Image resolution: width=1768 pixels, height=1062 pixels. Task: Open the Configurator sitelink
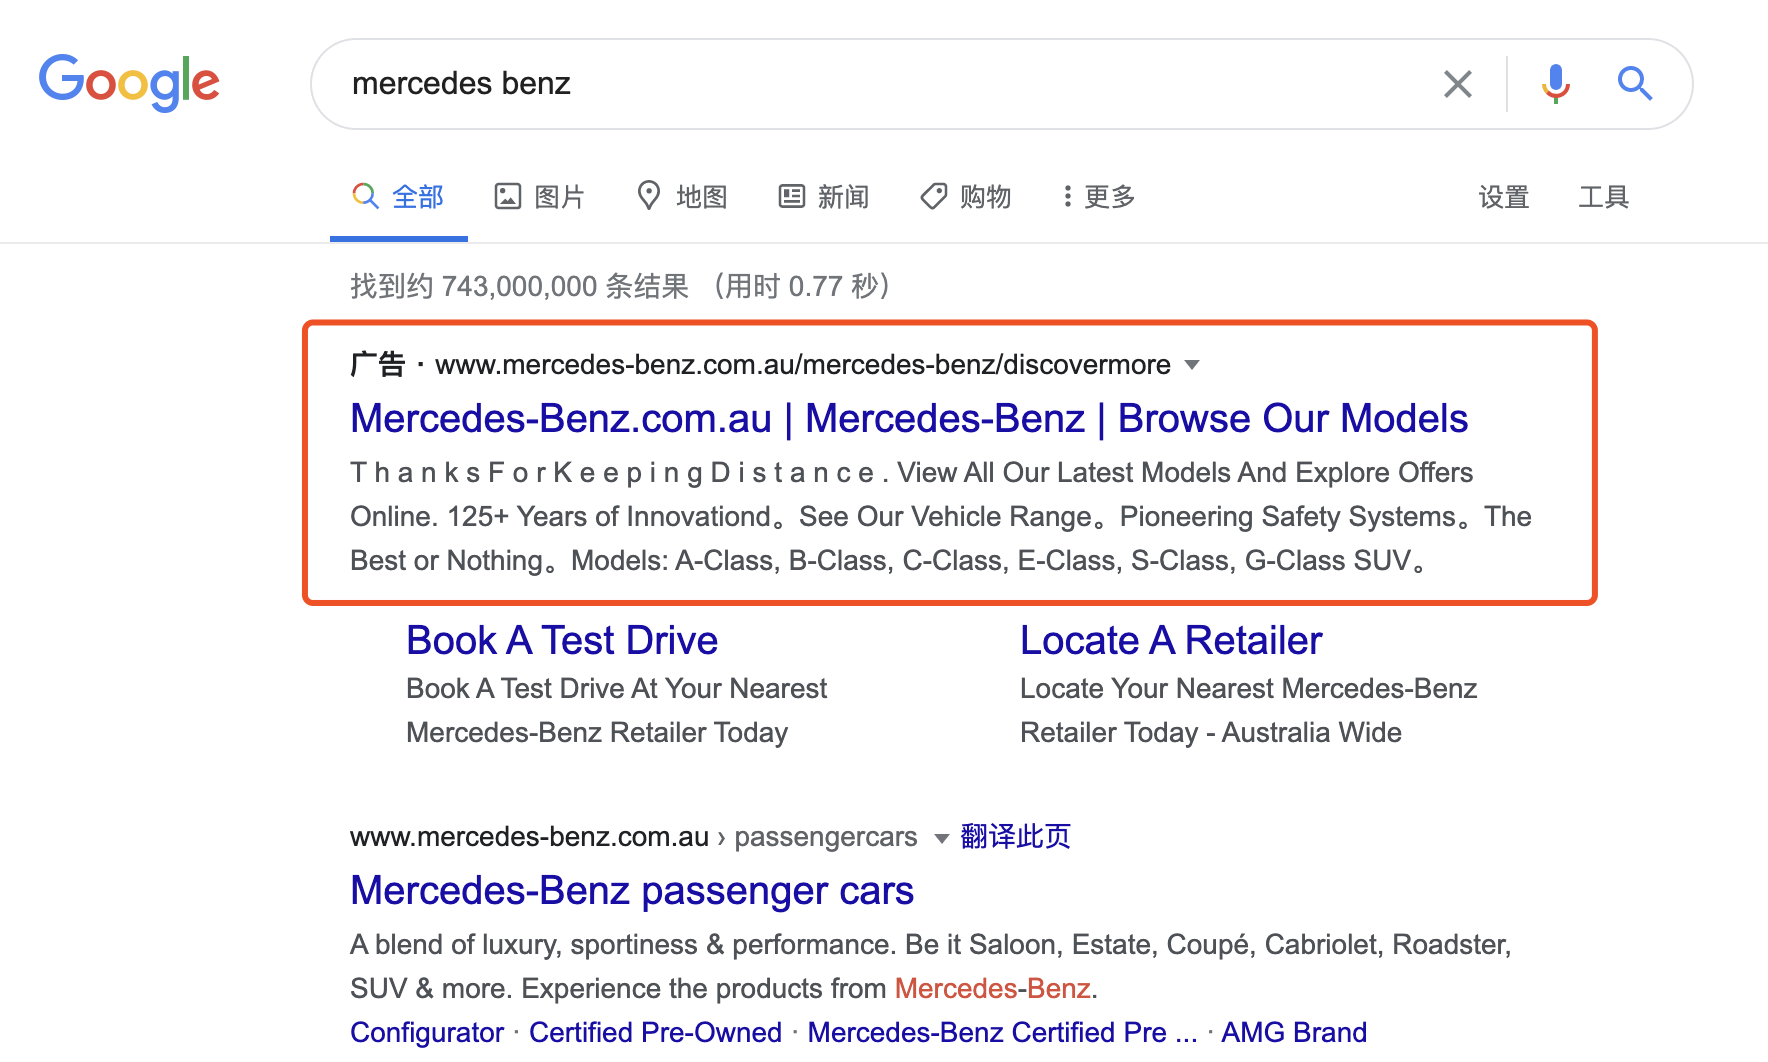click(x=427, y=1032)
